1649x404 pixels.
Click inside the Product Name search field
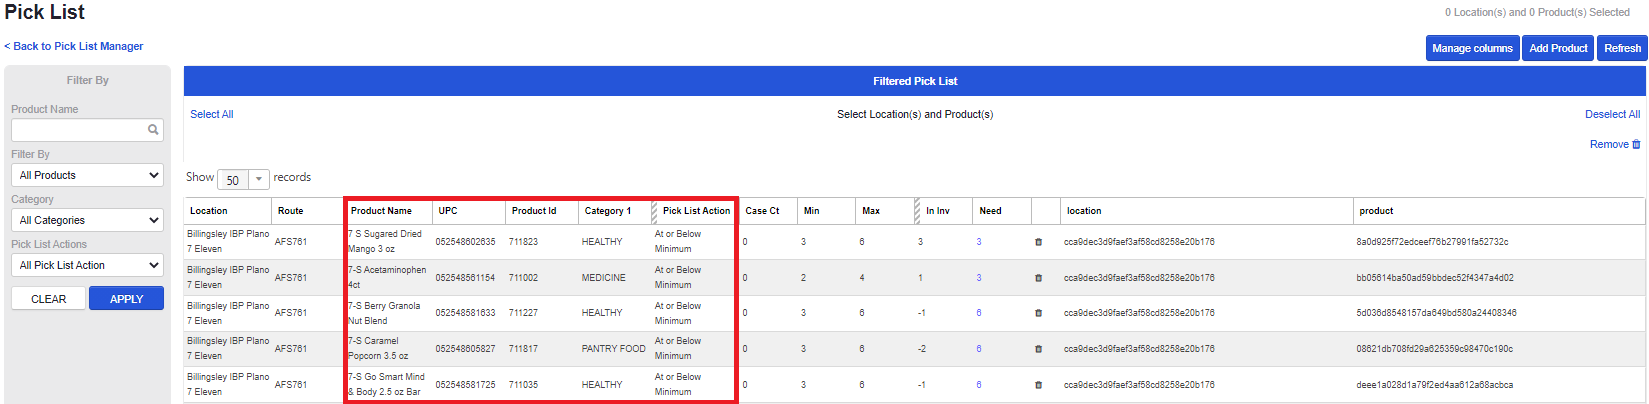click(x=78, y=130)
